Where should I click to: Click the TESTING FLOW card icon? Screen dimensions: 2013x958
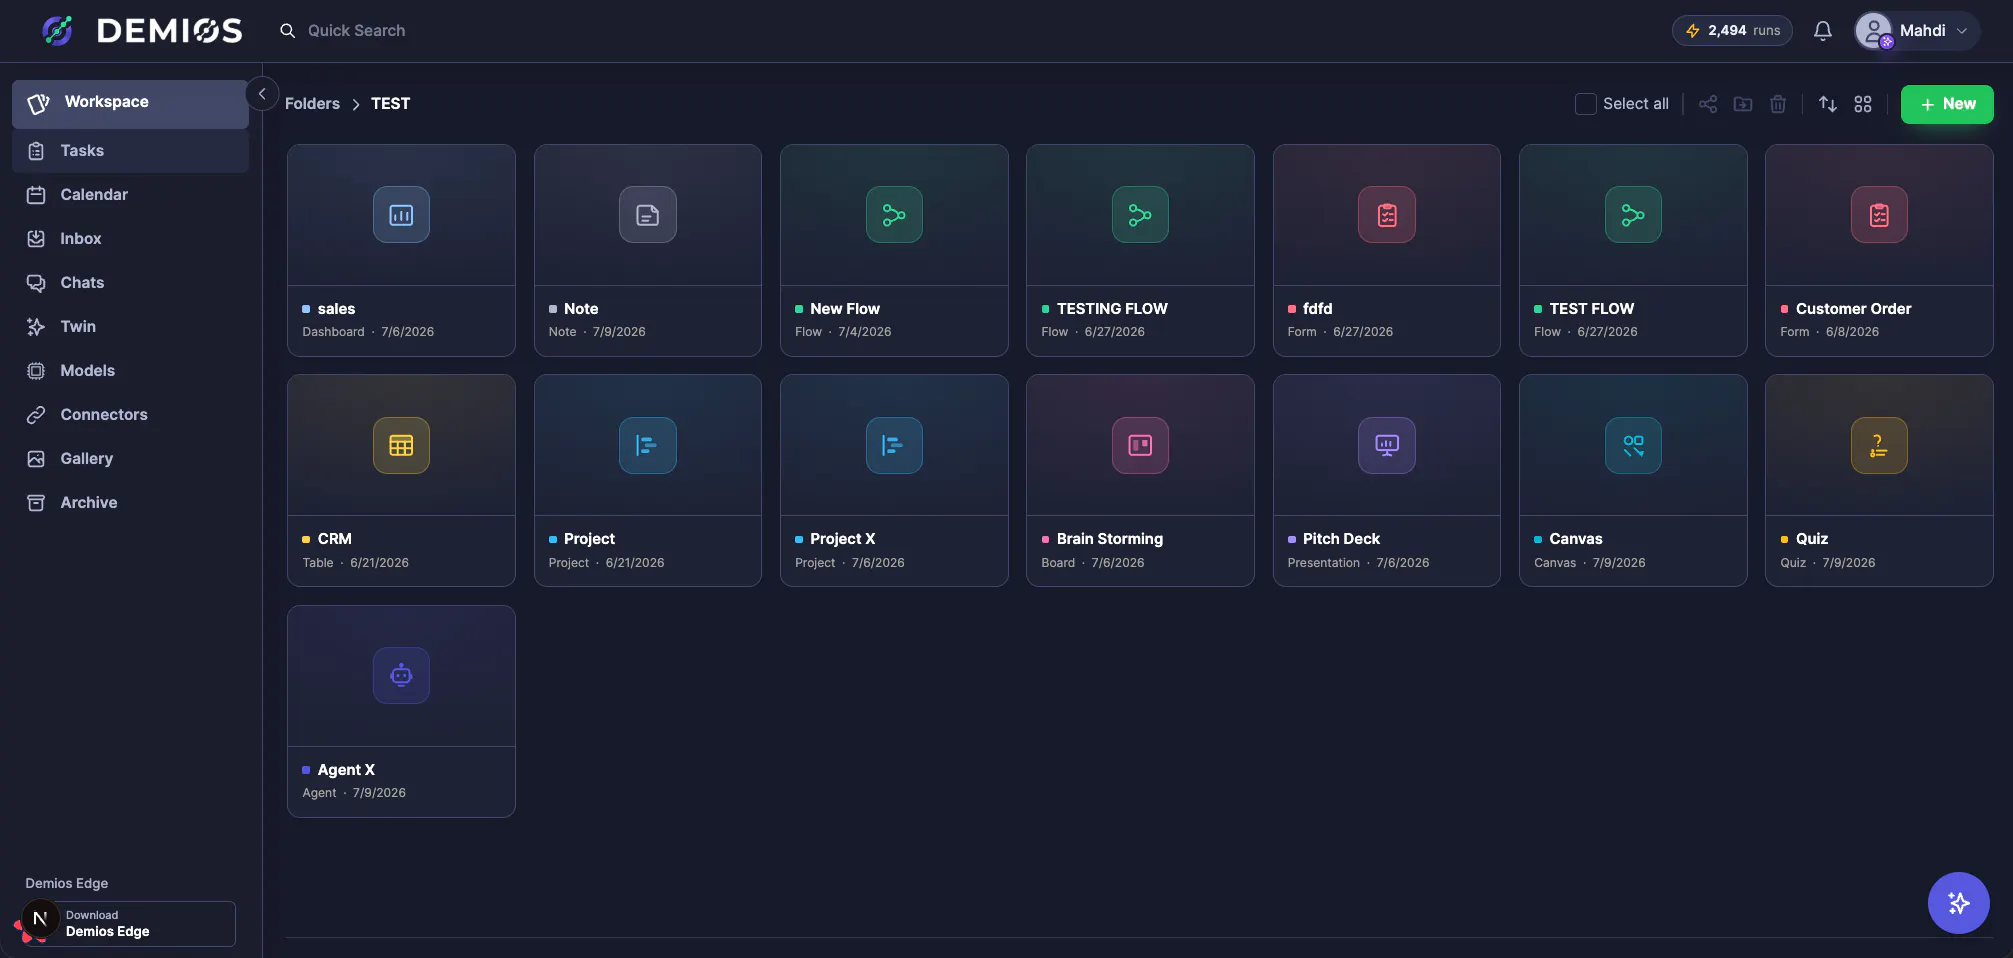[x=1140, y=215]
